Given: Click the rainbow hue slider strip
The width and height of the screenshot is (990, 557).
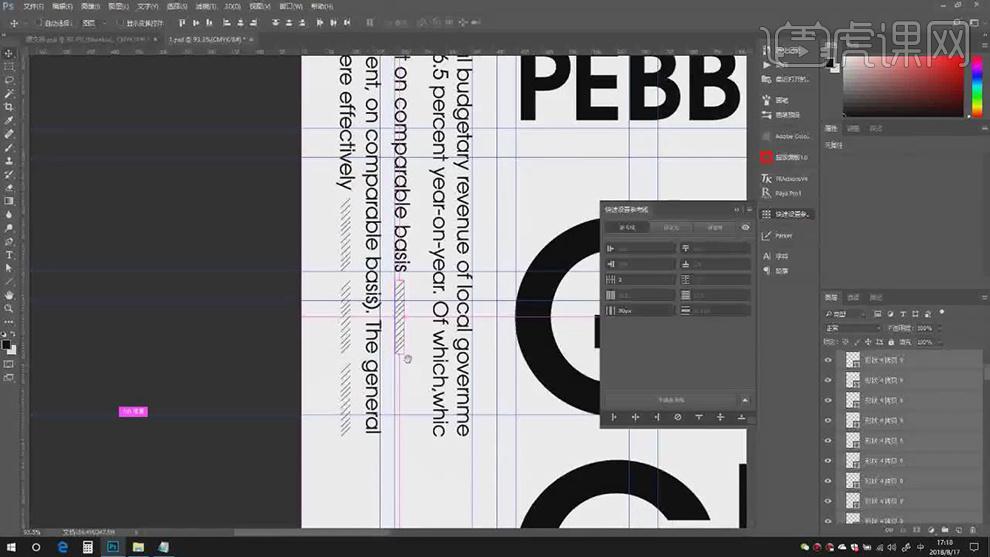Looking at the screenshot, I should (x=977, y=87).
